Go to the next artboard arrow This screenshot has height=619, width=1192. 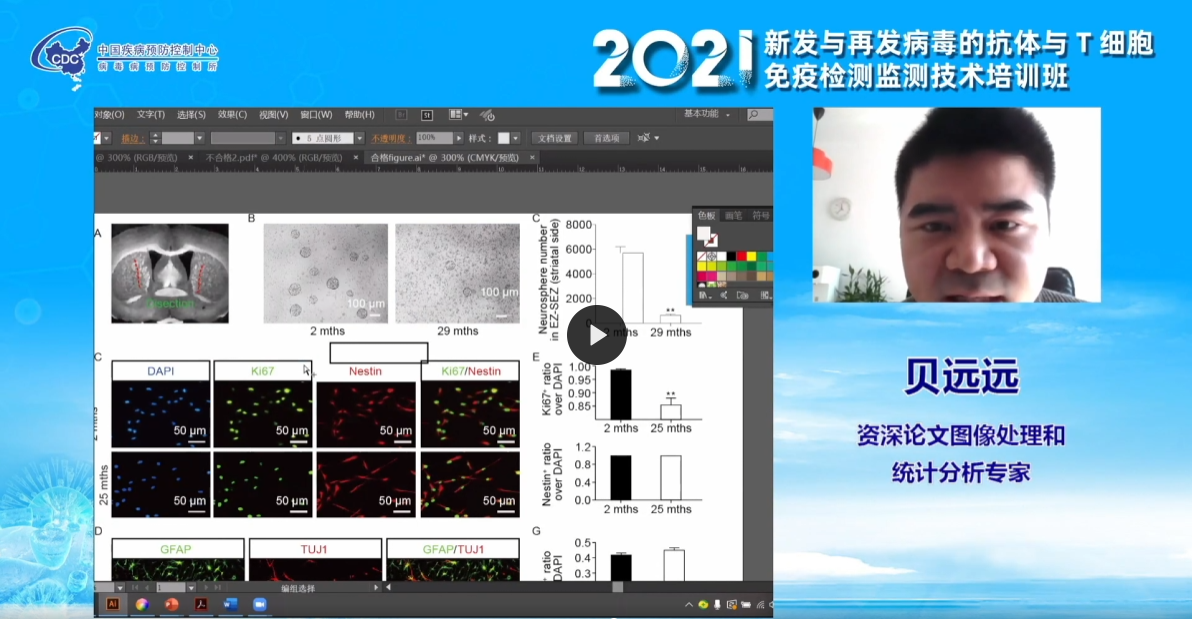tap(206, 588)
